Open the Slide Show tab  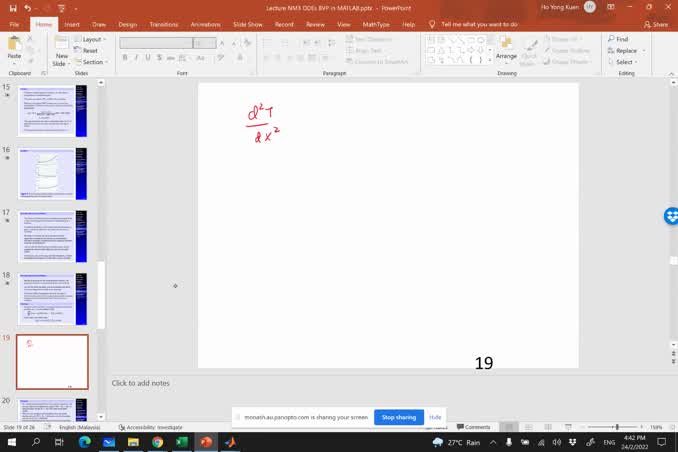[247, 25]
